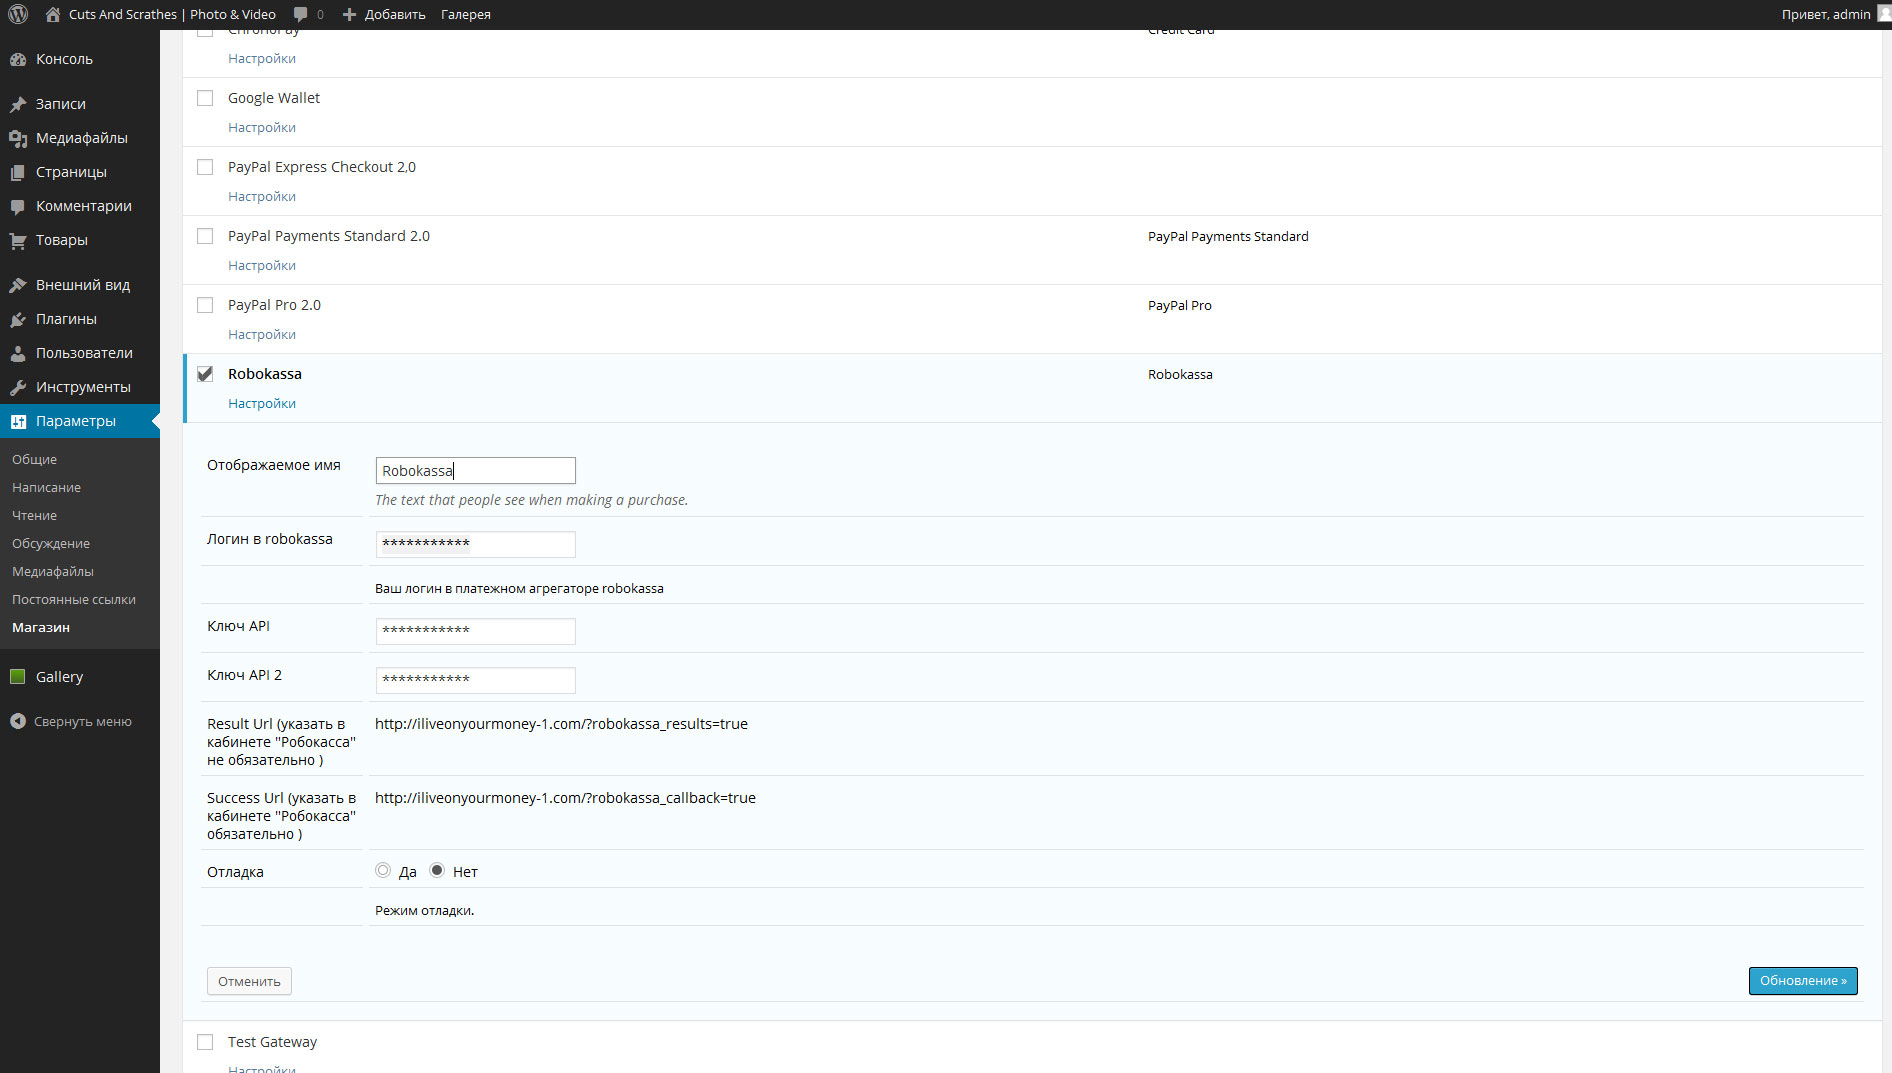Click the Robokassa gateway name in list
The image size is (1892, 1073).
pos(265,374)
